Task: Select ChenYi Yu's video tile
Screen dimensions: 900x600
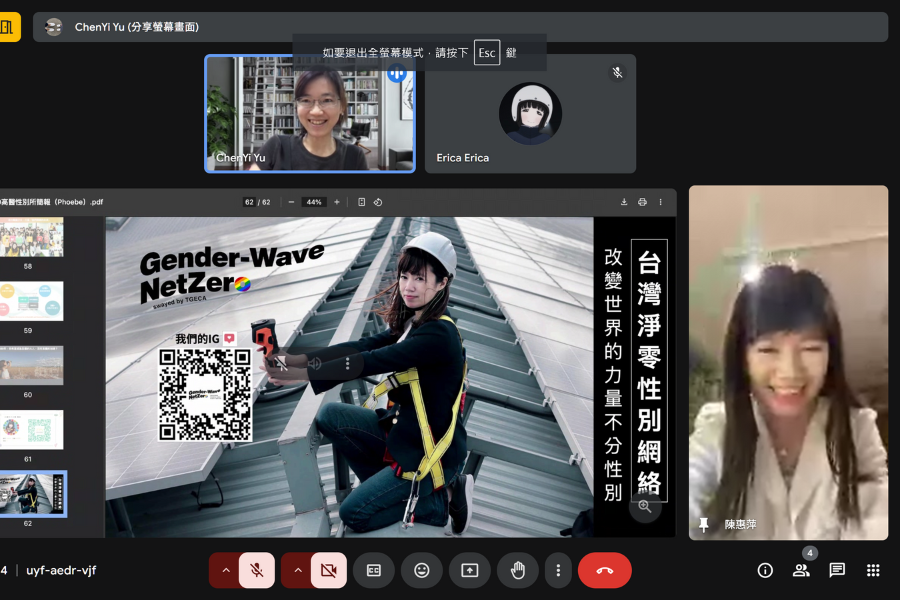Action: click(x=310, y=114)
